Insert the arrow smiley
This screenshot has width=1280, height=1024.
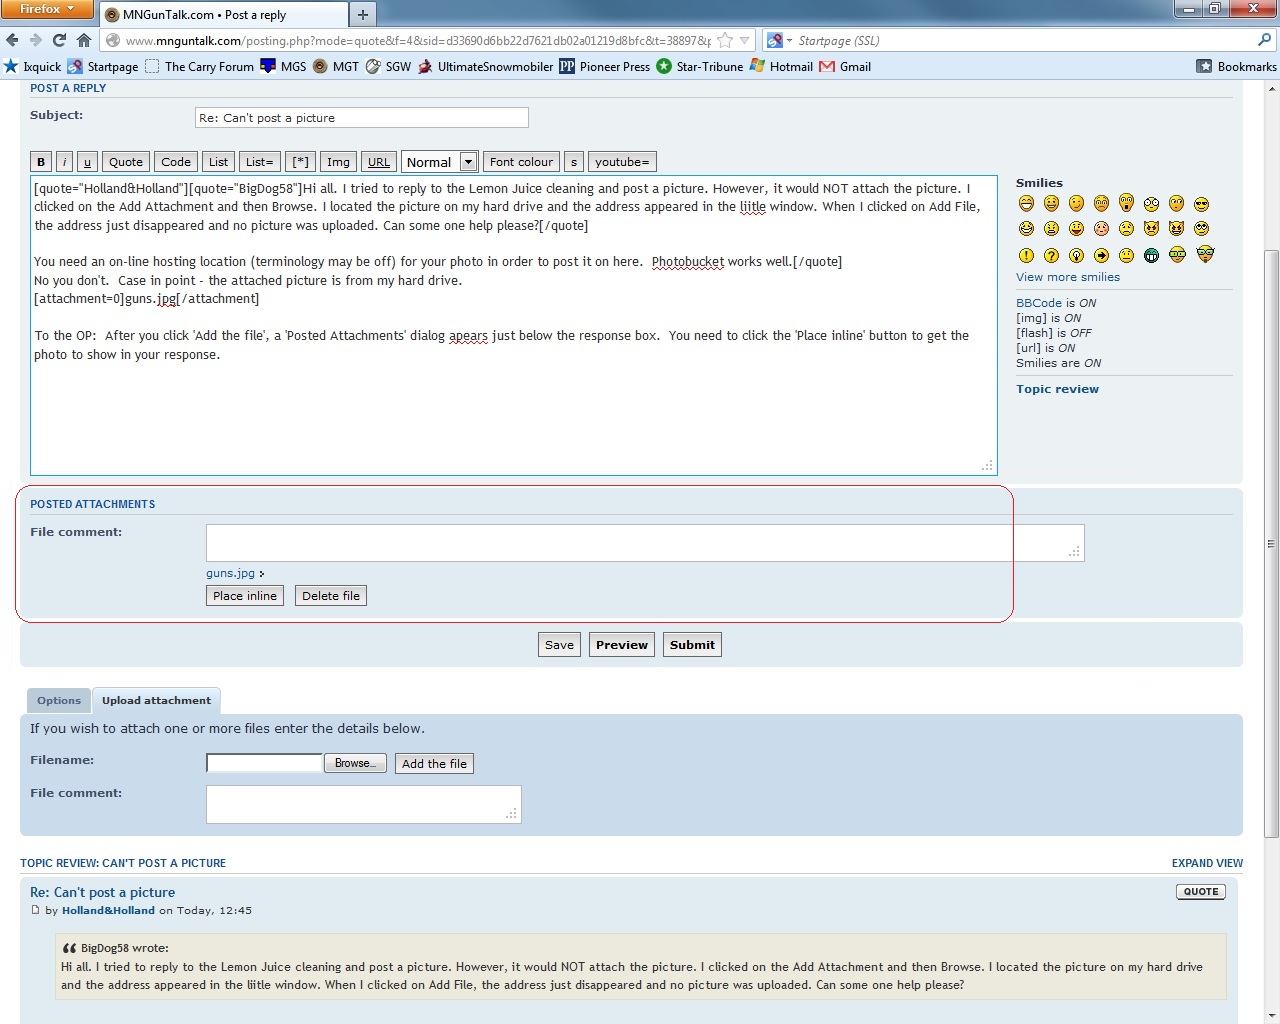click(x=1101, y=255)
